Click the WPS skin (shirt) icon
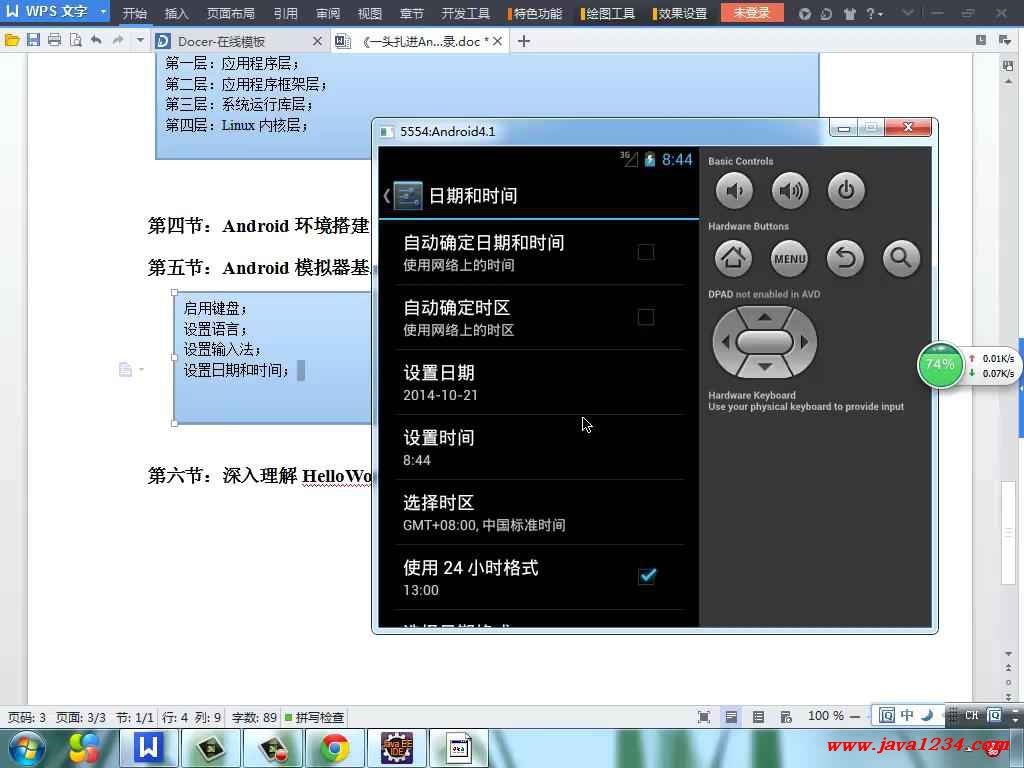The height and width of the screenshot is (768, 1024). [849, 14]
